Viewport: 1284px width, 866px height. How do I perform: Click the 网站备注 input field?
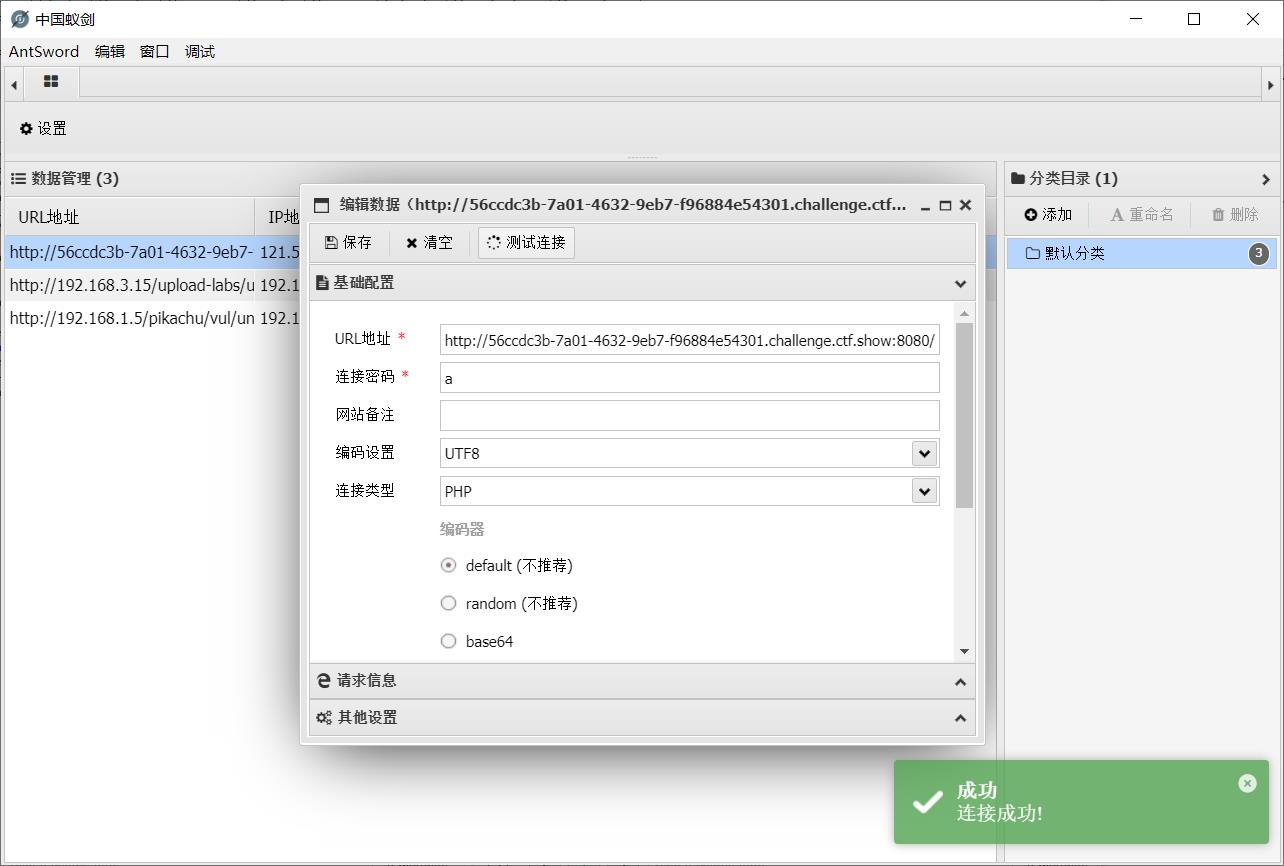pos(690,415)
